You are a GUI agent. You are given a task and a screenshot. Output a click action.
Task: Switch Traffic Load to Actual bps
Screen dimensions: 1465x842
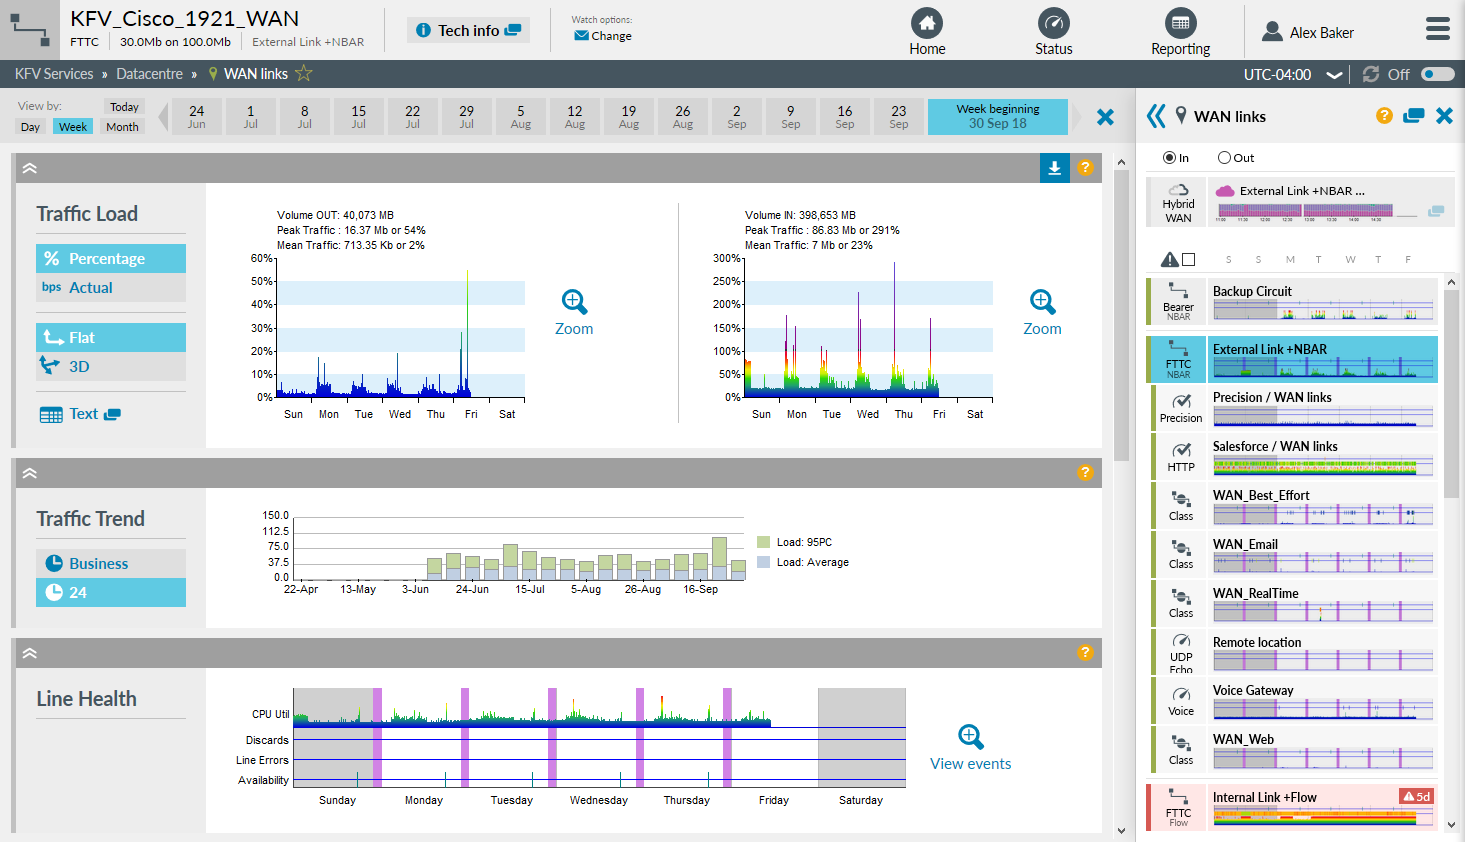(x=111, y=288)
